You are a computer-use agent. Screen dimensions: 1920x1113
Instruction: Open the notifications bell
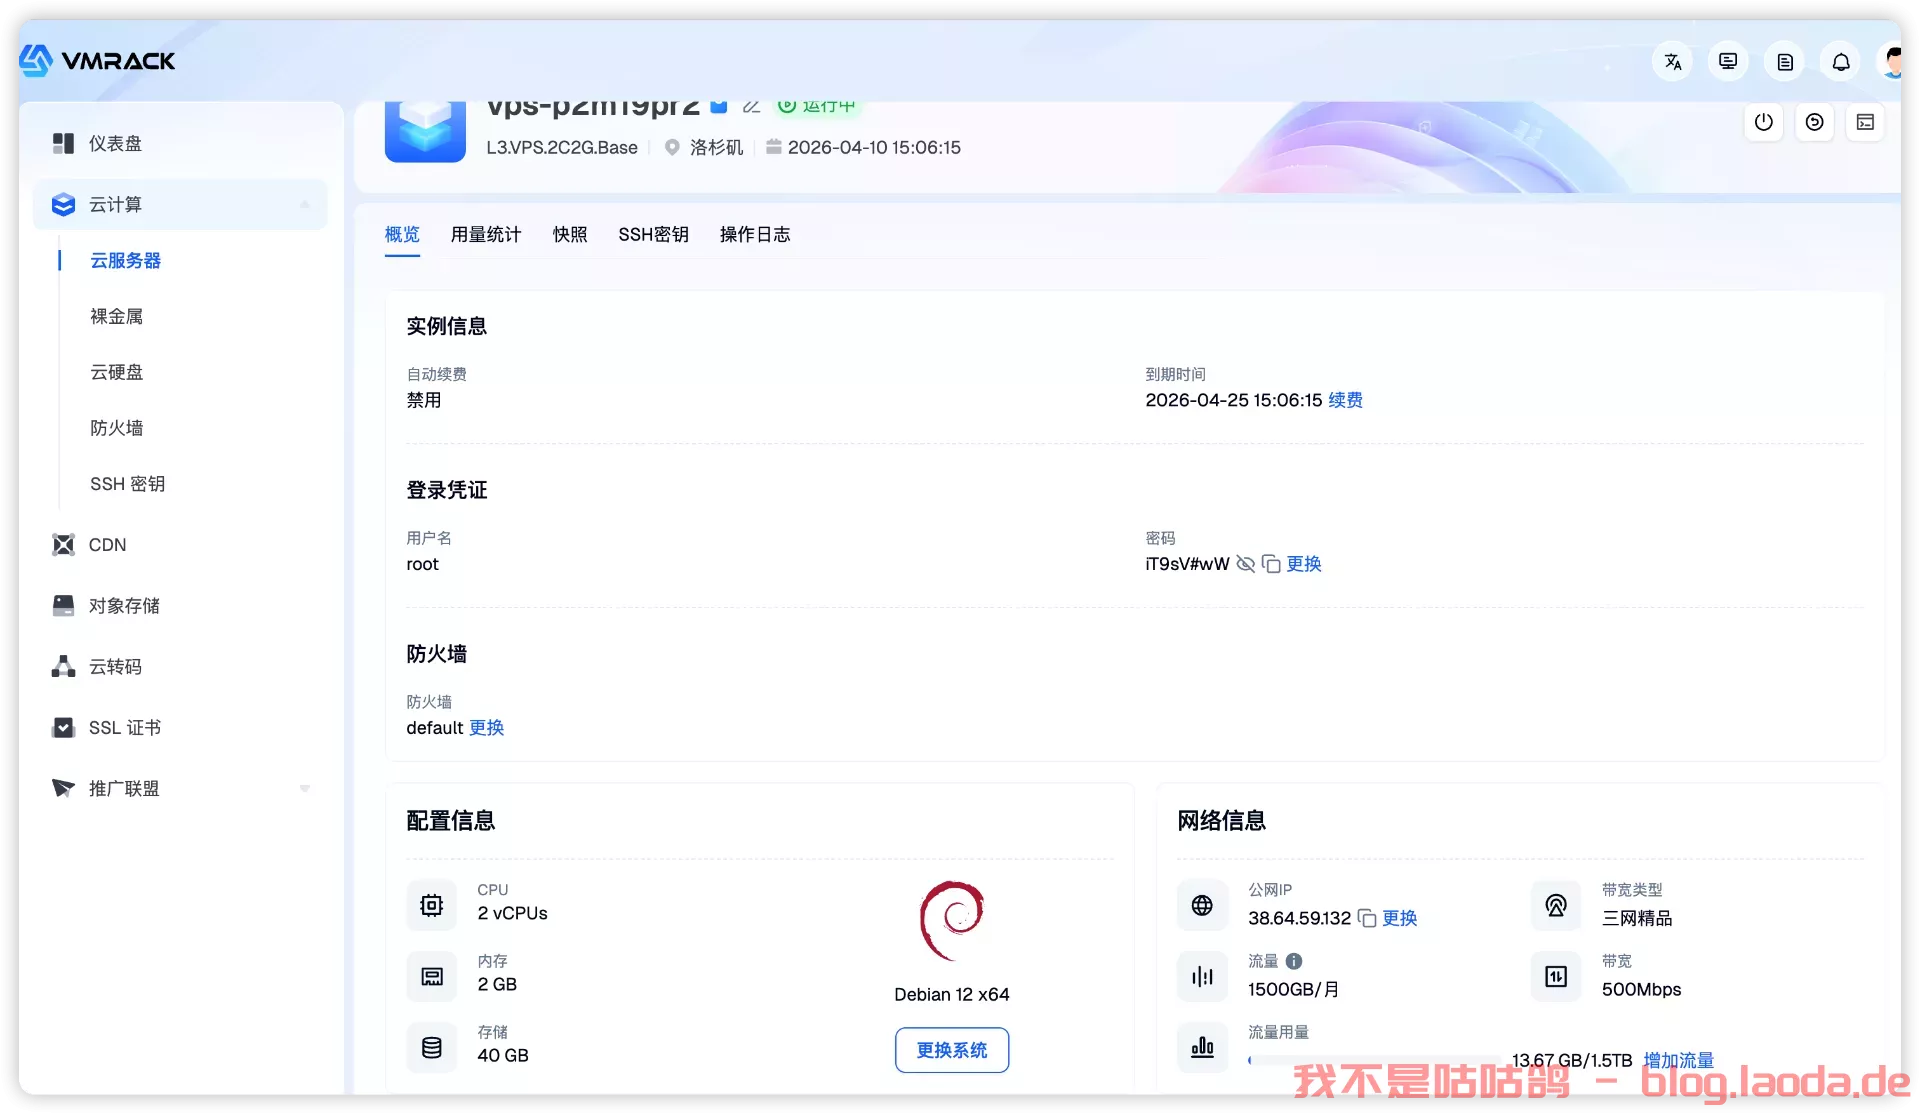click(1841, 61)
